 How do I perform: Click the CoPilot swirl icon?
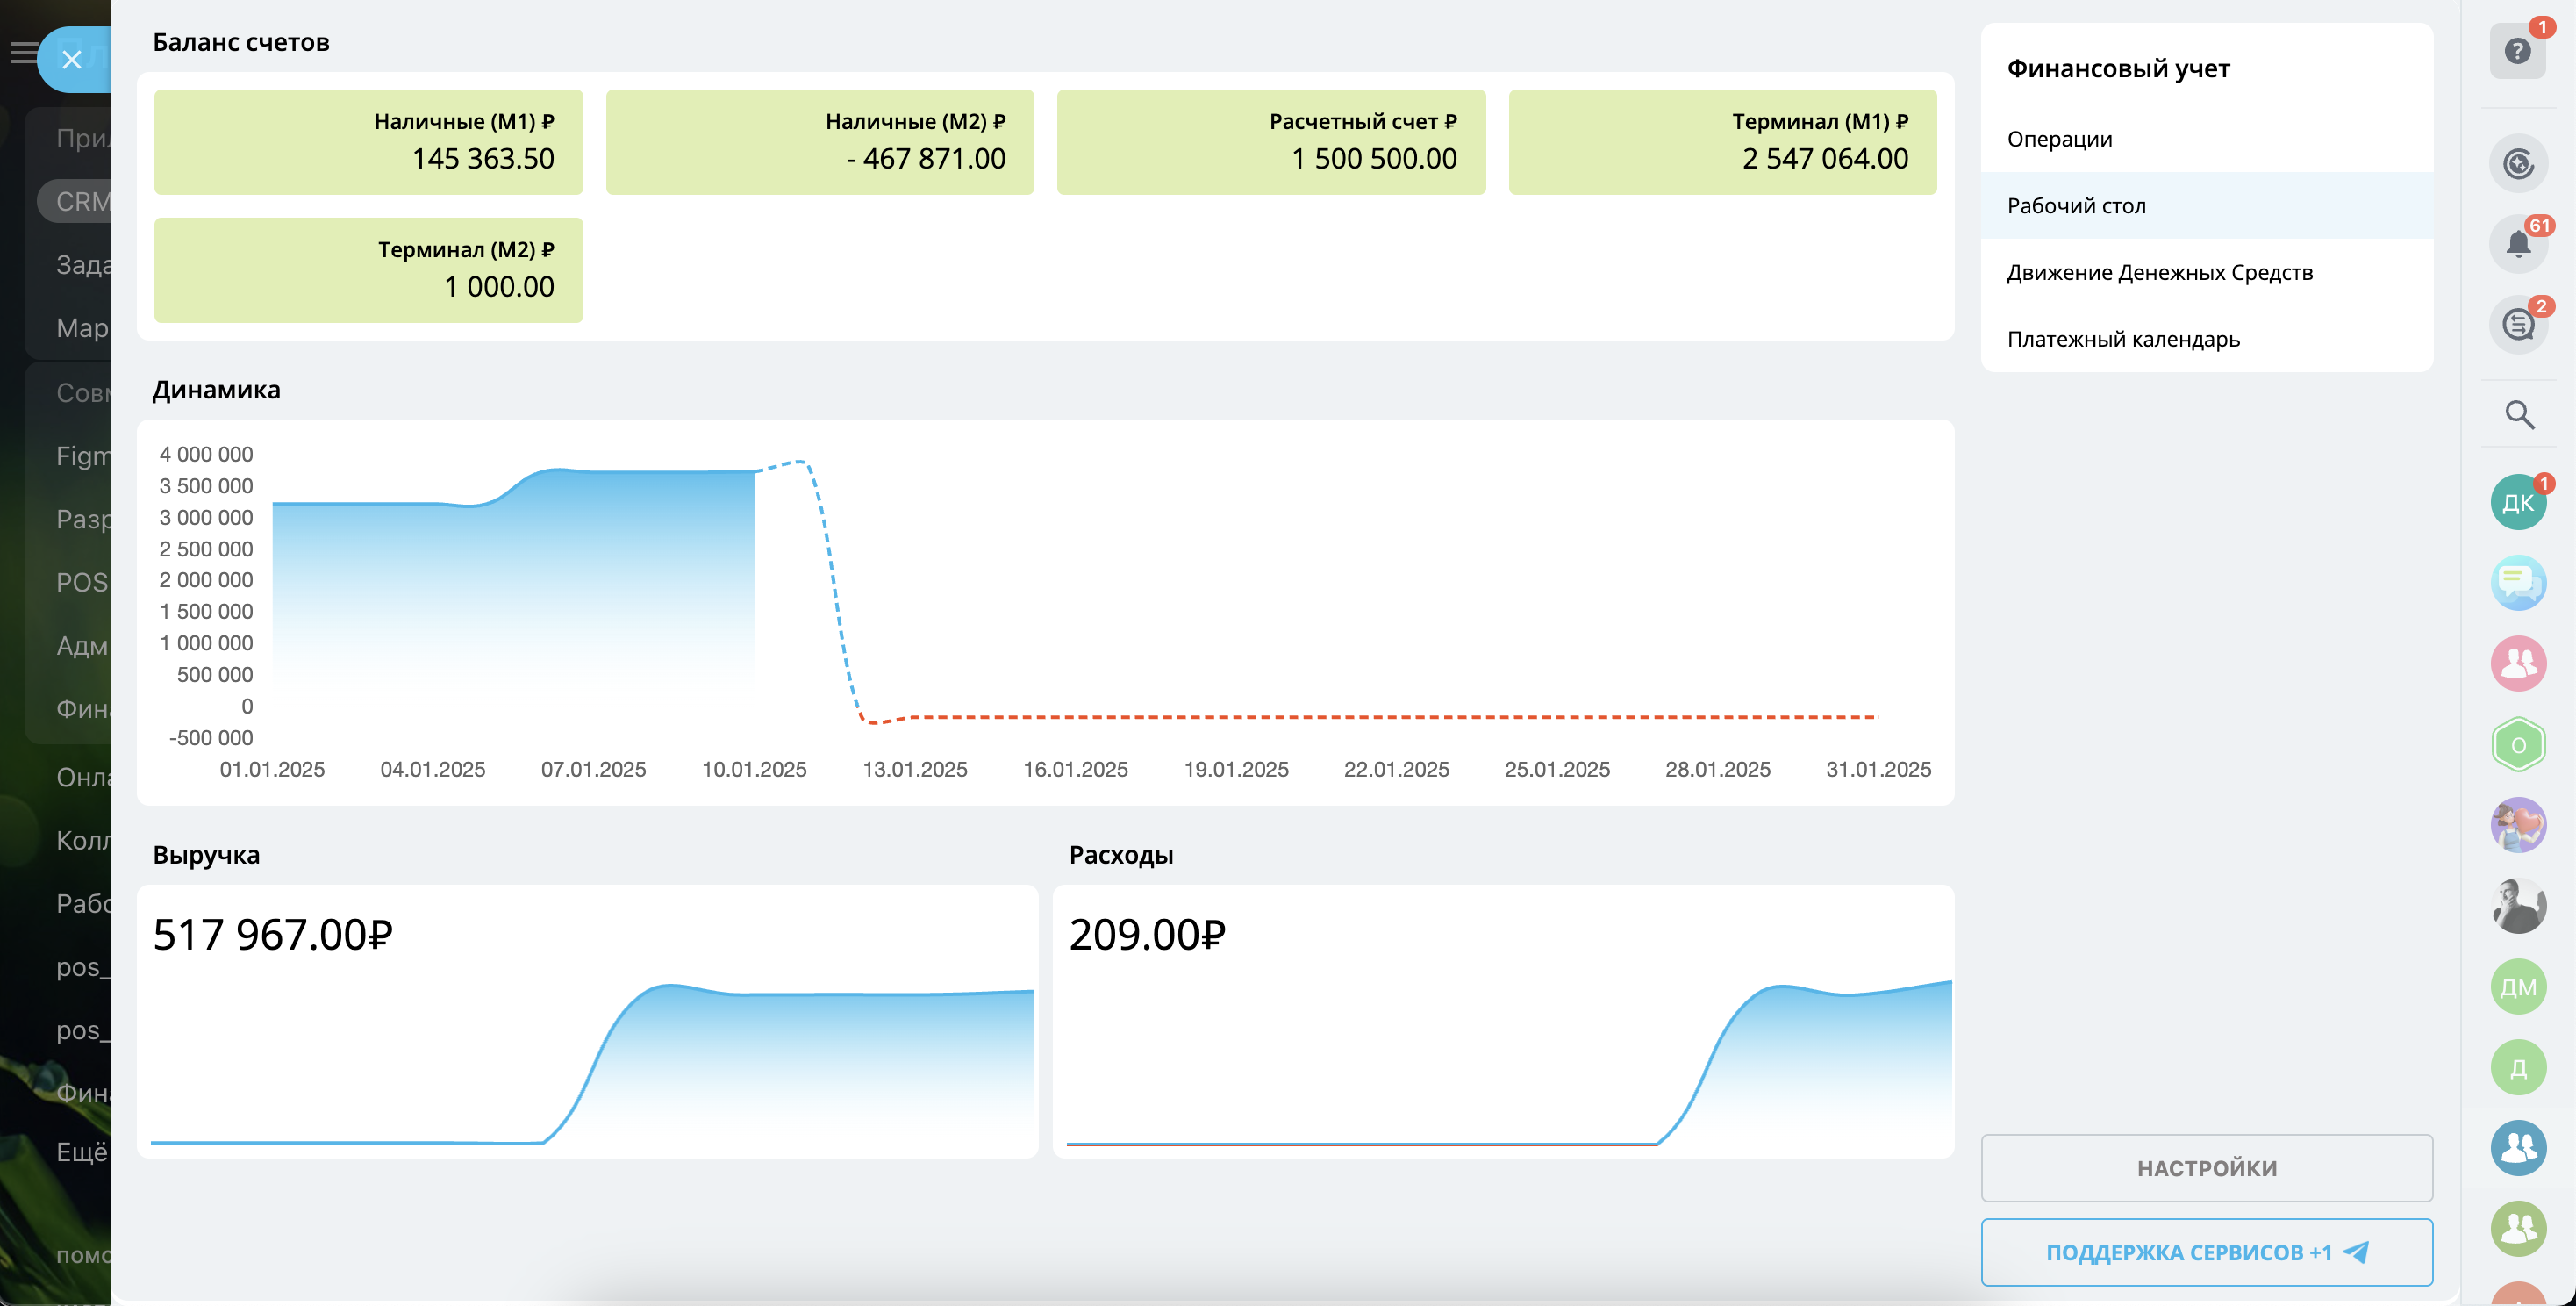point(2517,163)
